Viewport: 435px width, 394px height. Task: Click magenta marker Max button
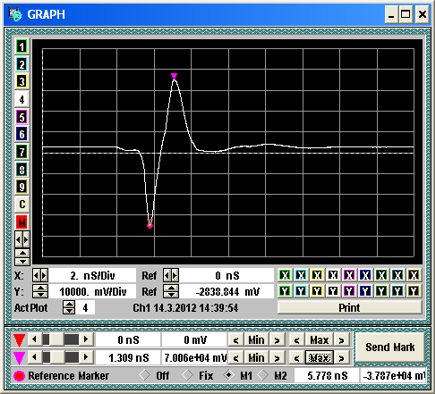point(319,358)
